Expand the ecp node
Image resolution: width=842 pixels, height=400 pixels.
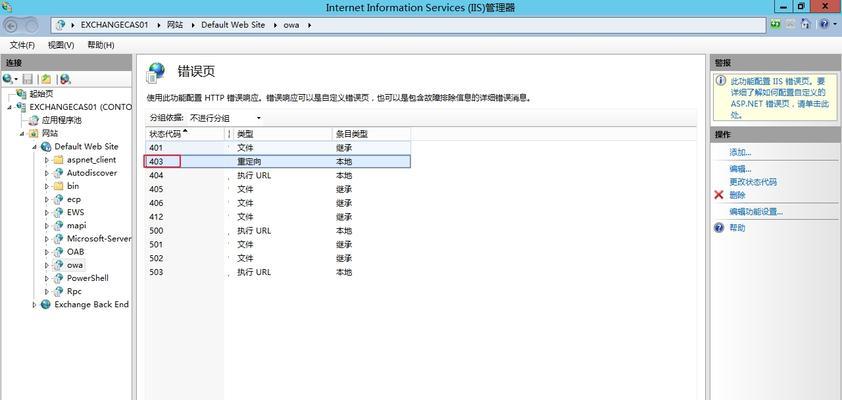[x=47, y=199]
